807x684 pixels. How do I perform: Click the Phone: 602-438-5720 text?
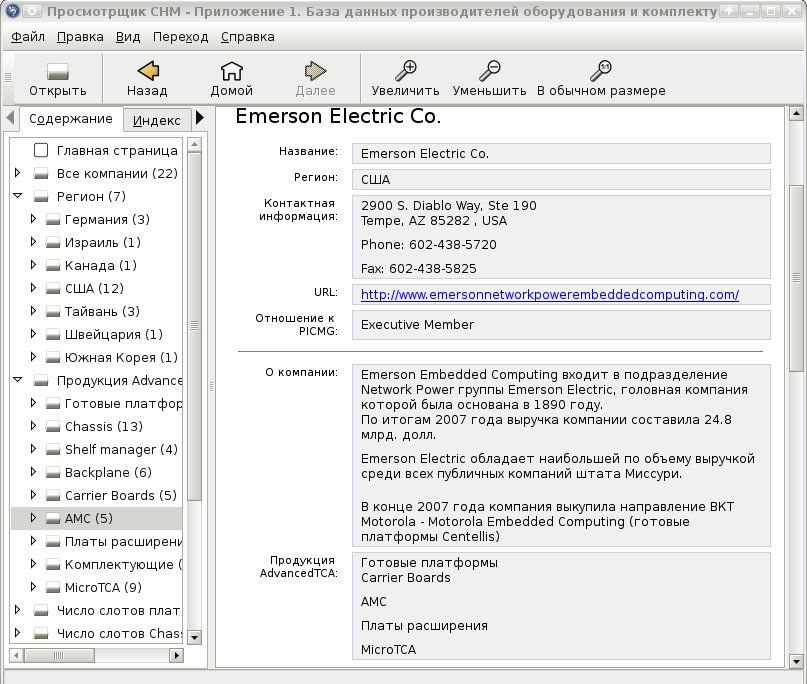point(429,244)
